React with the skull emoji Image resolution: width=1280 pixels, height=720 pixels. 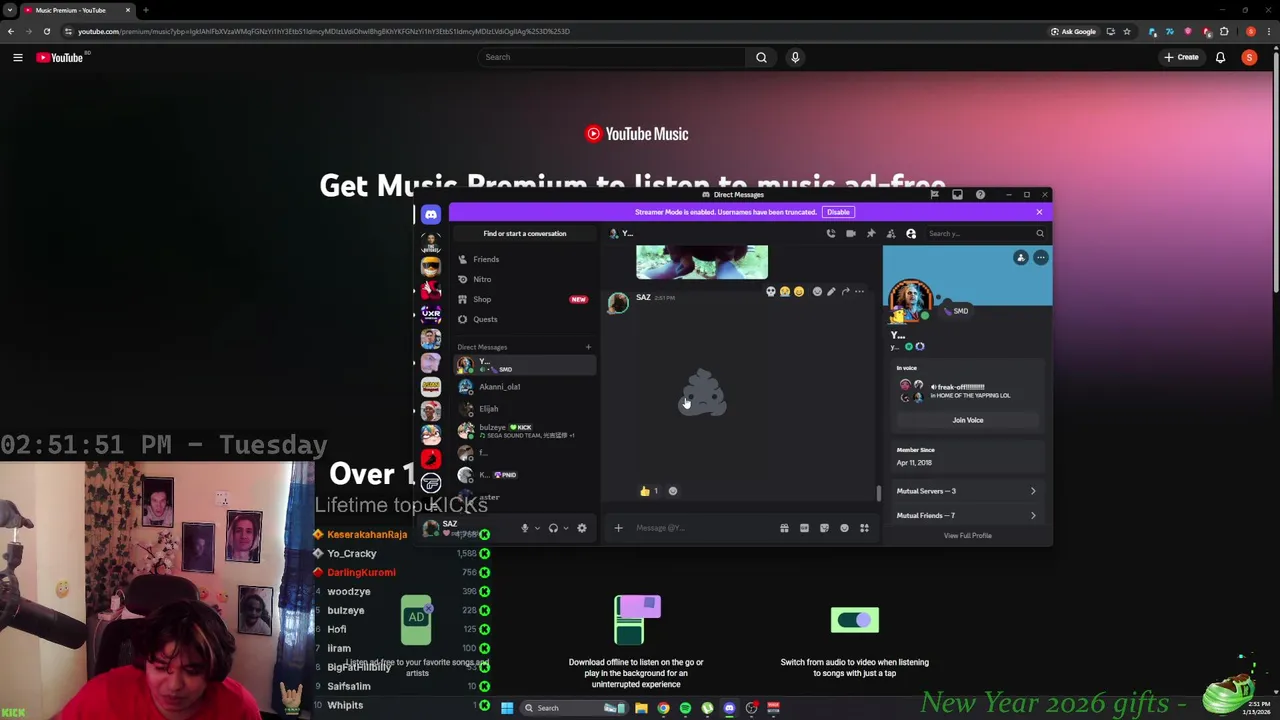coord(770,292)
